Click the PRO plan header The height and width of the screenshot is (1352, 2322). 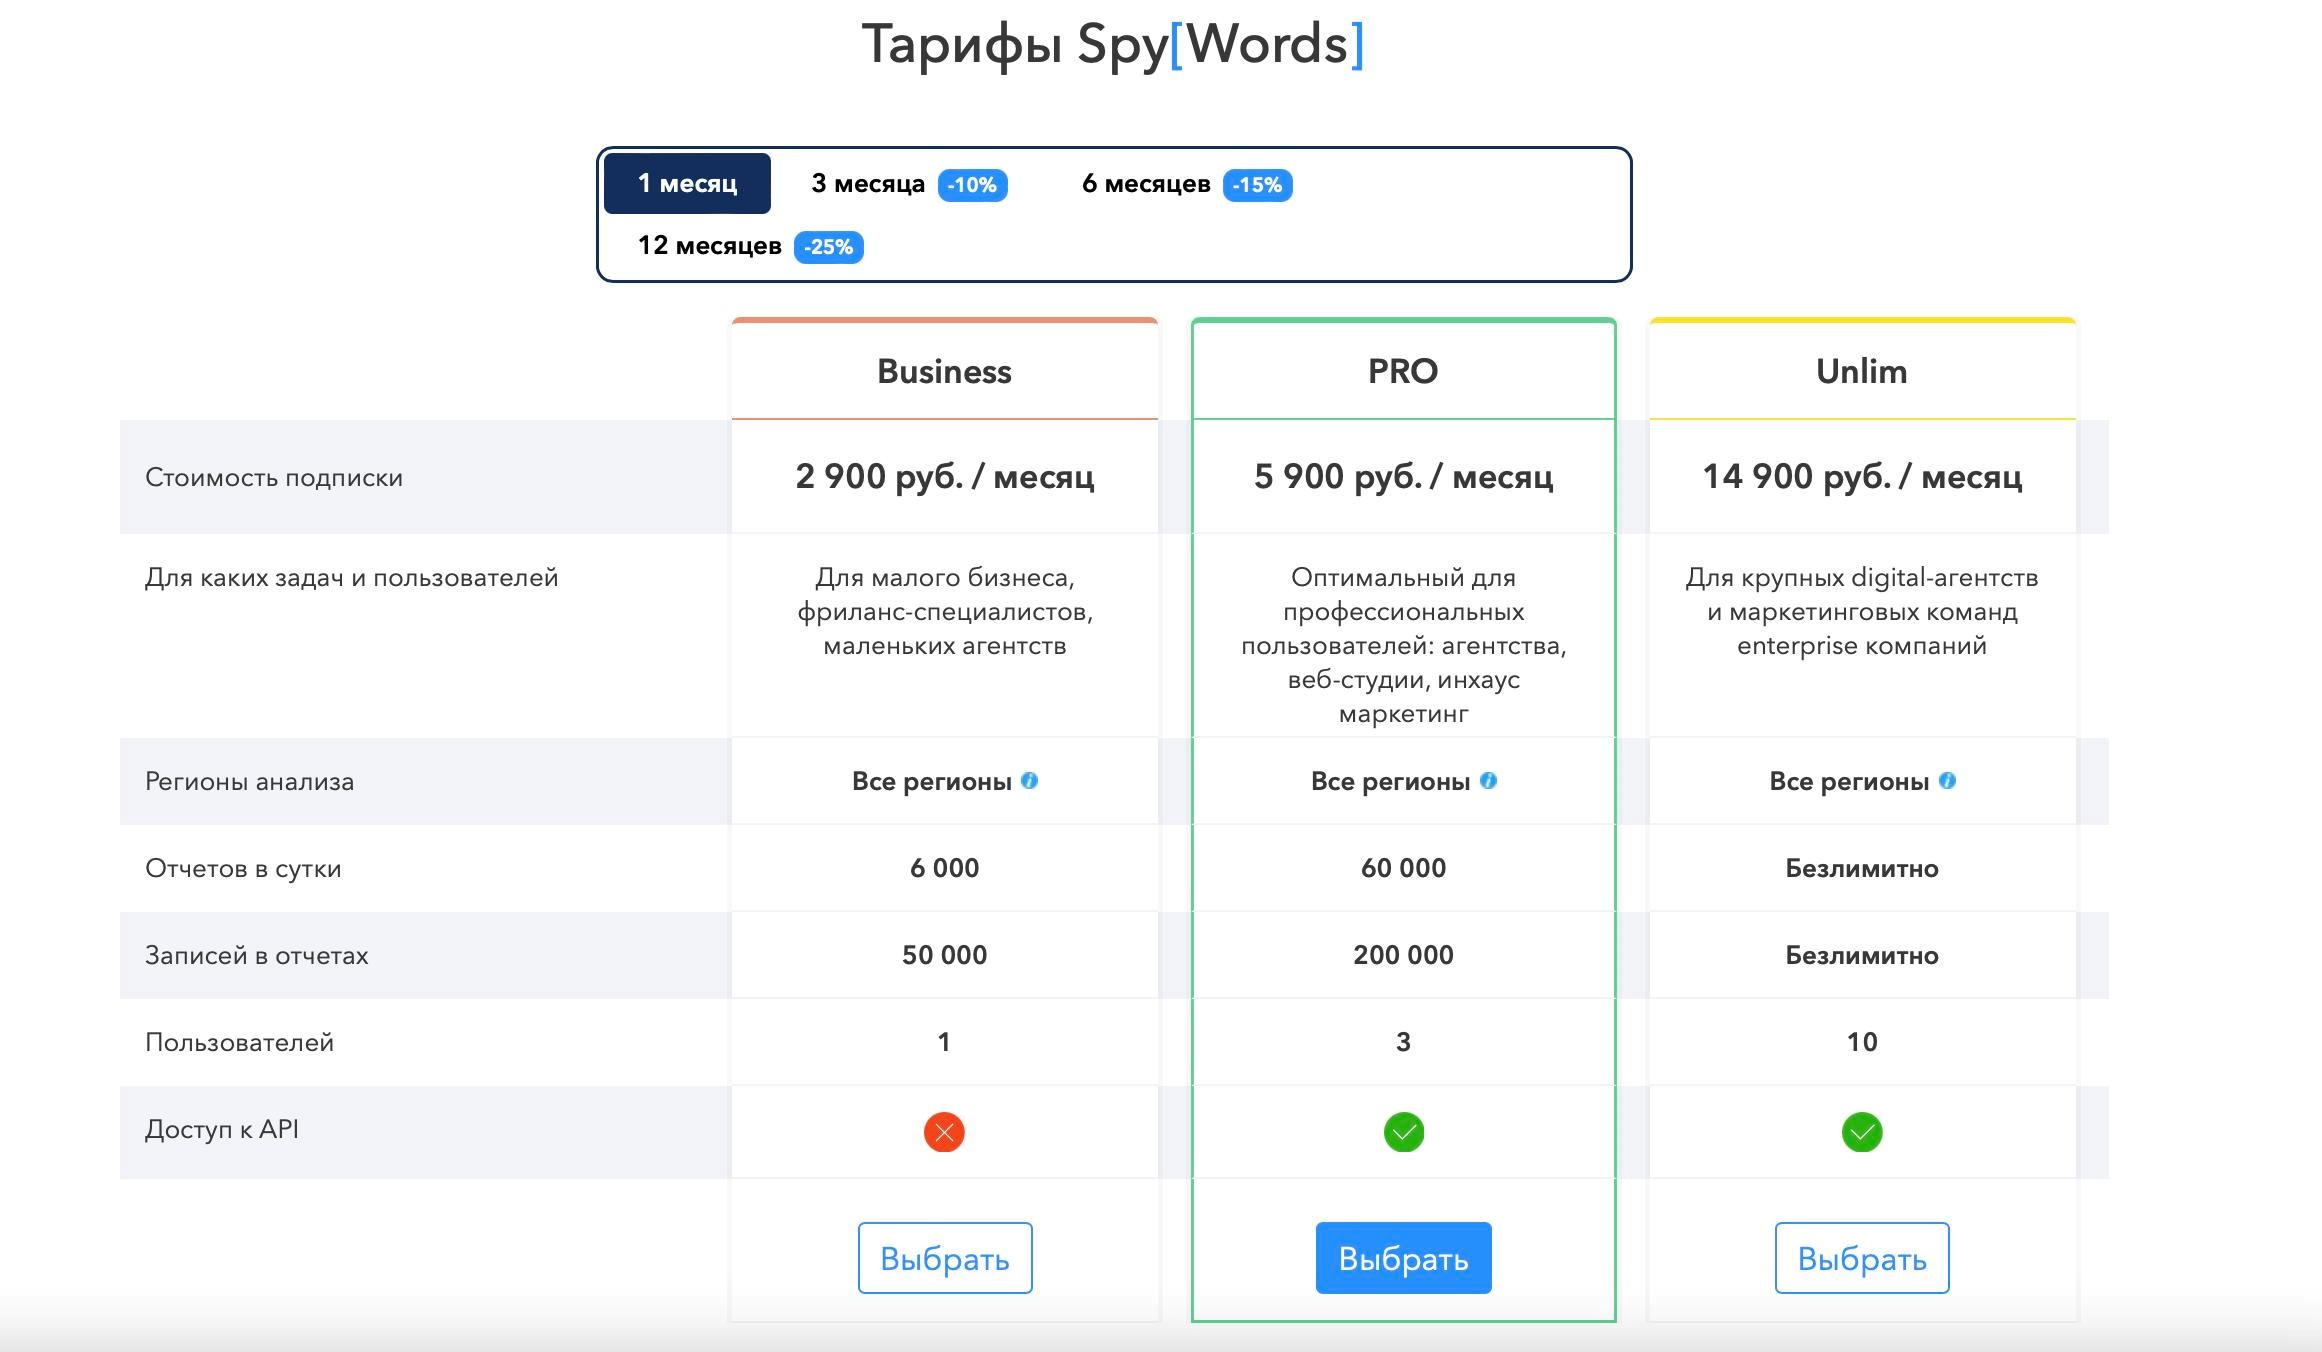point(1403,371)
